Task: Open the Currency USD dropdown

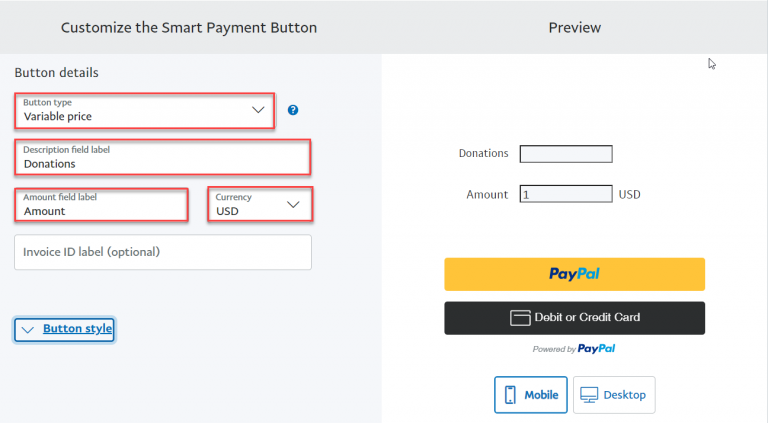Action: pos(260,204)
